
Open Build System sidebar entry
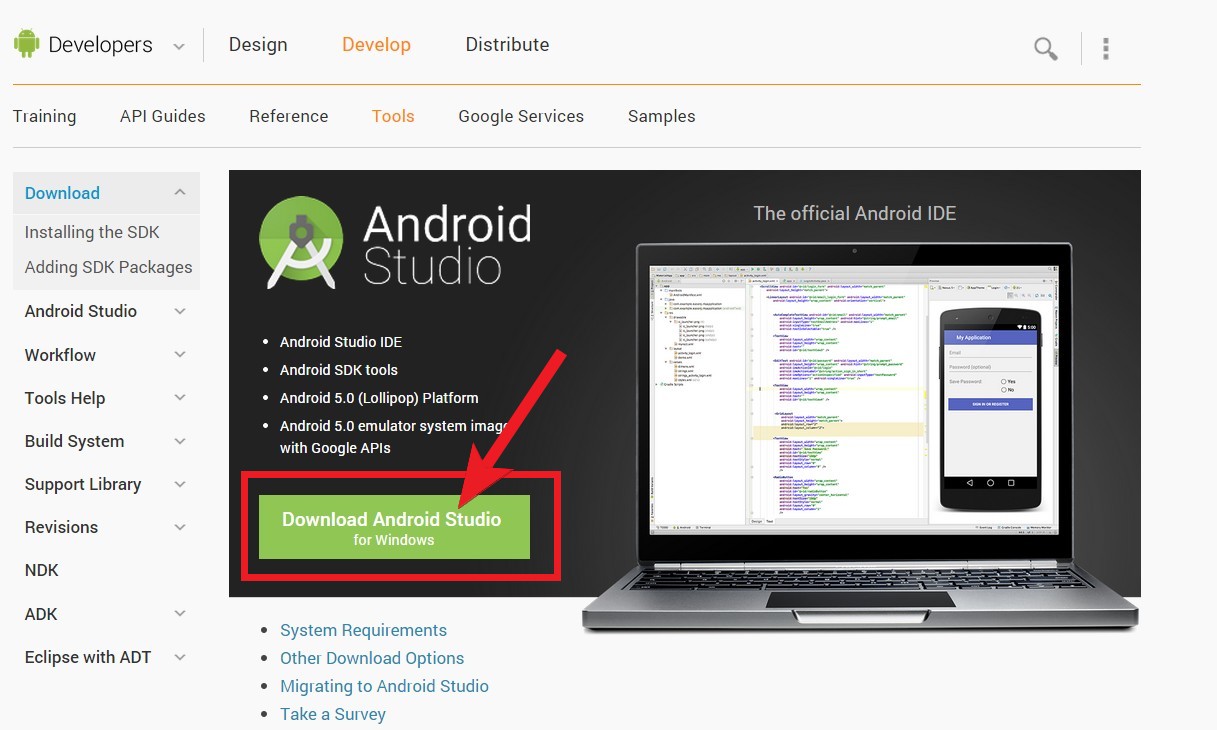[x=75, y=441]
